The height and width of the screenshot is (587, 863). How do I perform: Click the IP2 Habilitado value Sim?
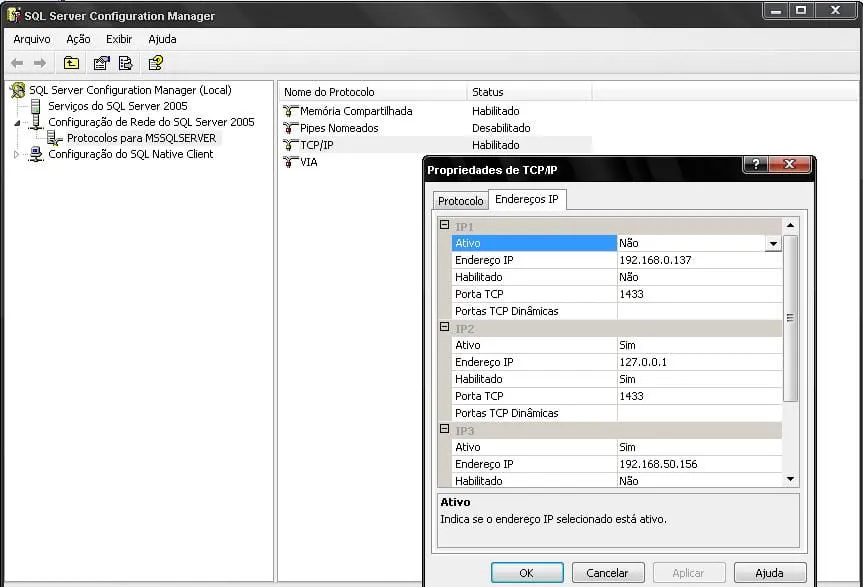tap(700, 380)
